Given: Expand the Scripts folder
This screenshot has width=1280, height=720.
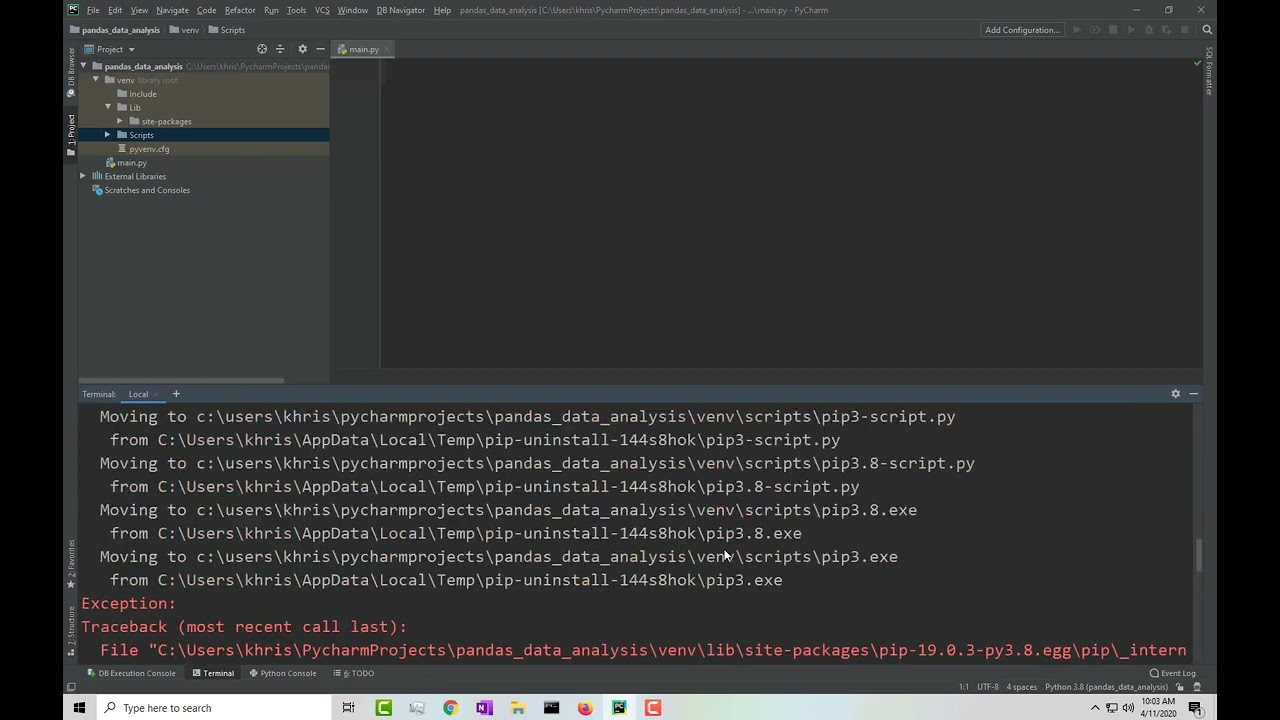Looking at the screenshot, I should [x=108, y=135].
